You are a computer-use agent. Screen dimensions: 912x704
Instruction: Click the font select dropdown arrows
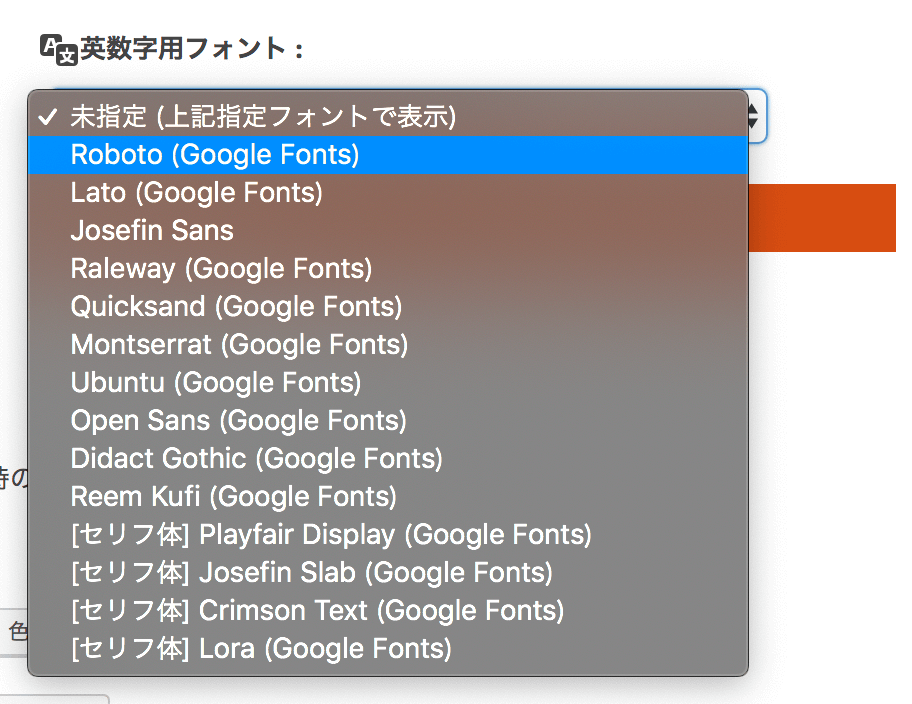pyautogui.click(x=756, y=116)
